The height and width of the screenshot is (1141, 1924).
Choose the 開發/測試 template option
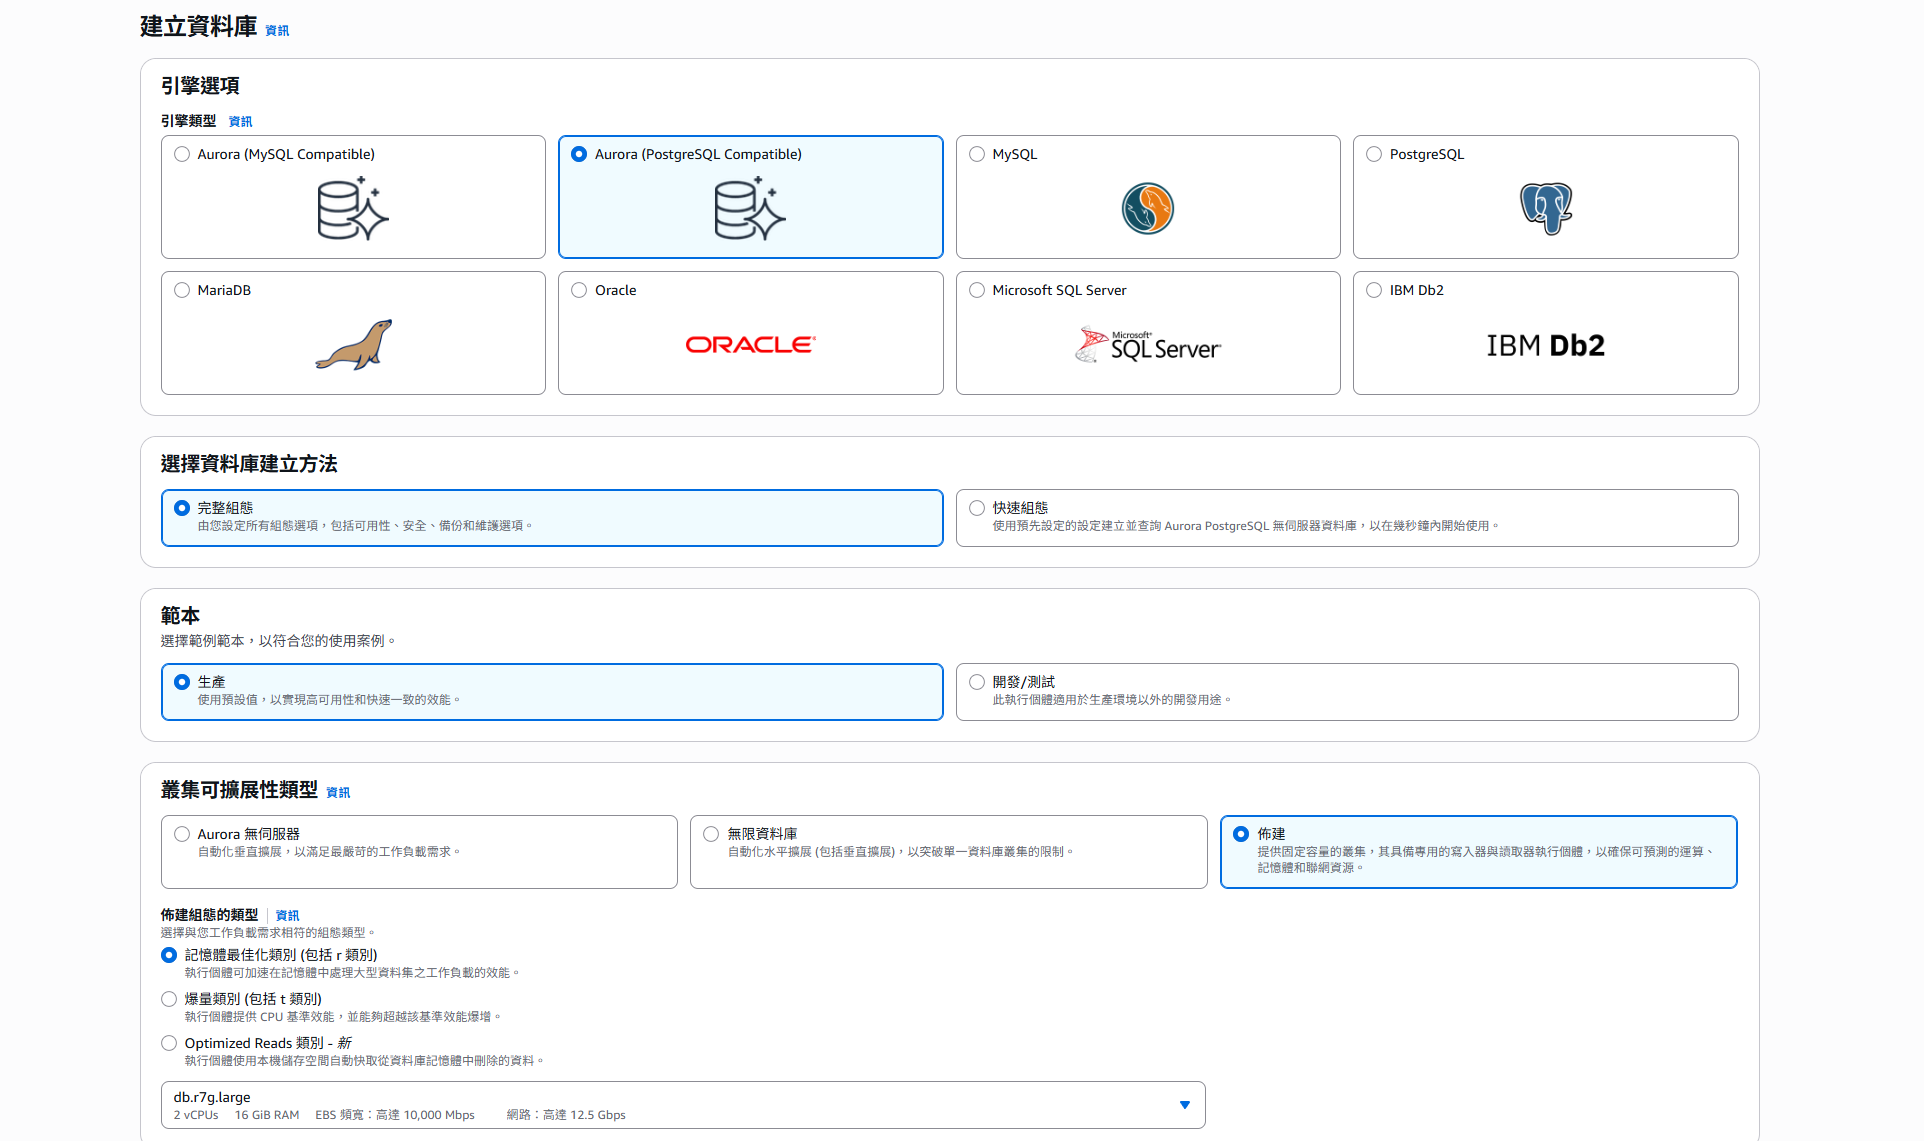coord(1347,692)
